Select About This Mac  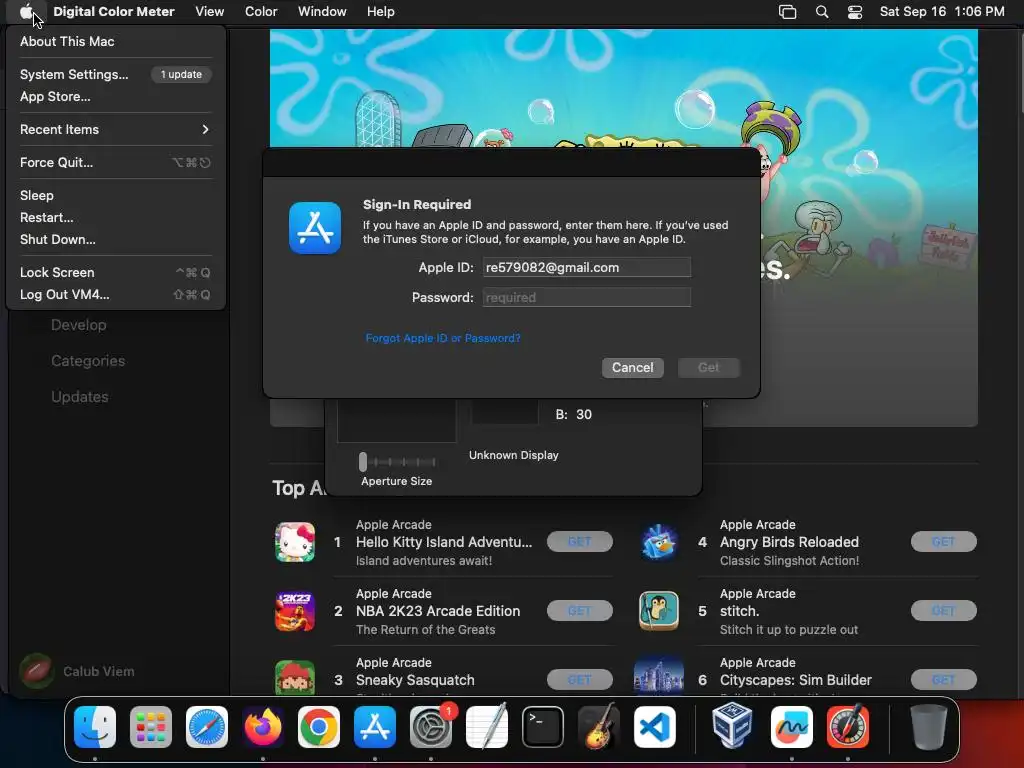(x=115, y=41)
